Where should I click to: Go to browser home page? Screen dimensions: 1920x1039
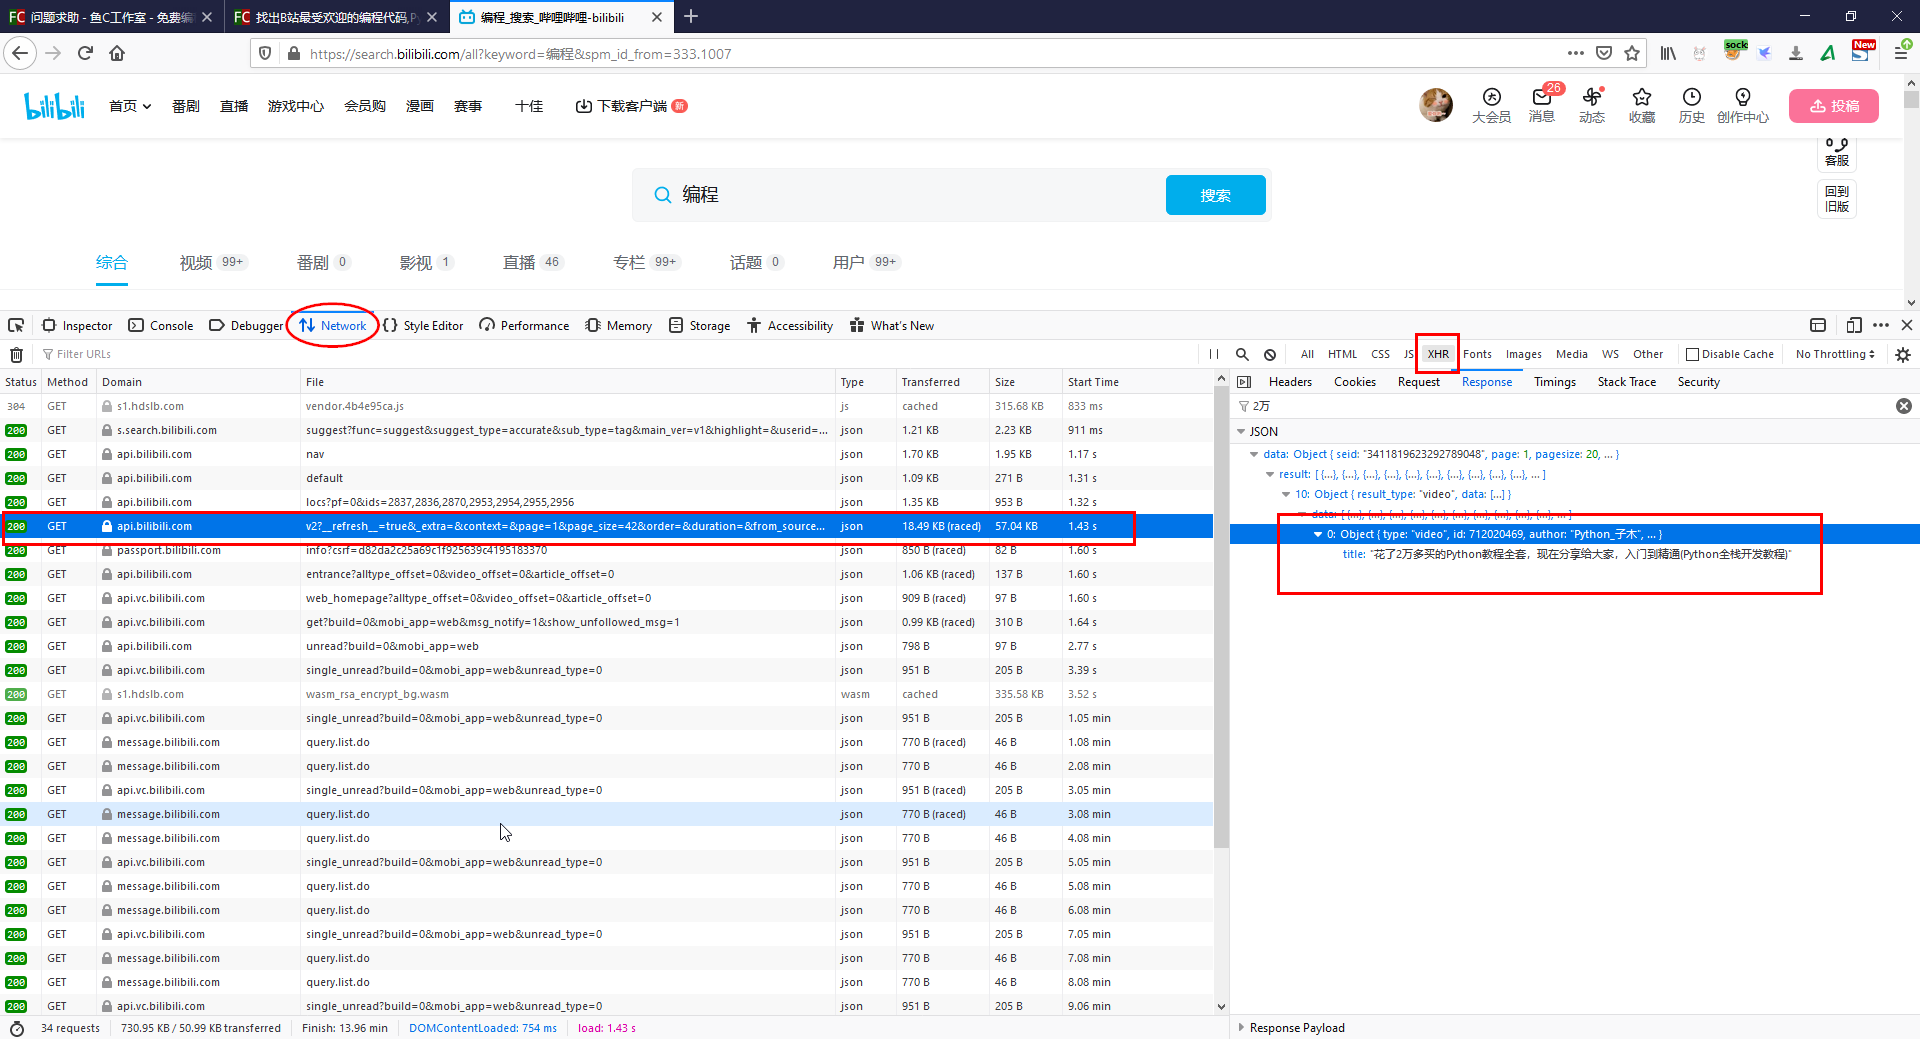tap(117, 53)
